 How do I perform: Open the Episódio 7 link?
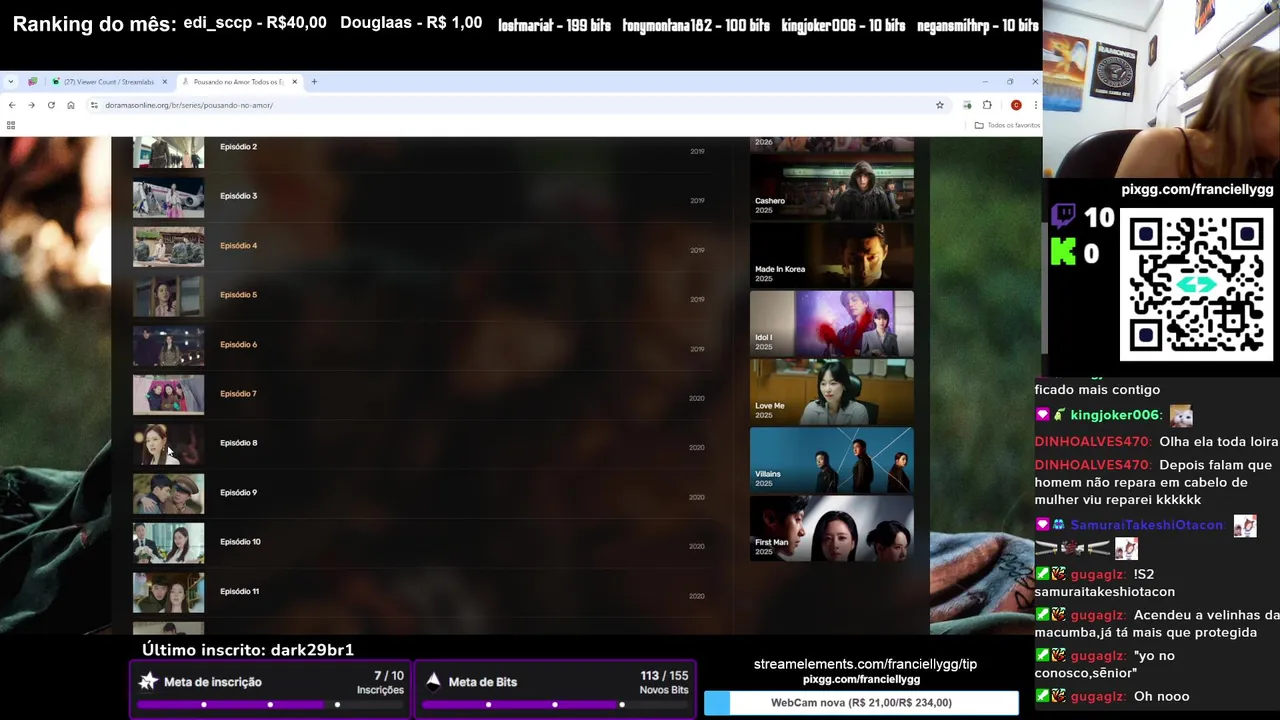pos(238,394)
